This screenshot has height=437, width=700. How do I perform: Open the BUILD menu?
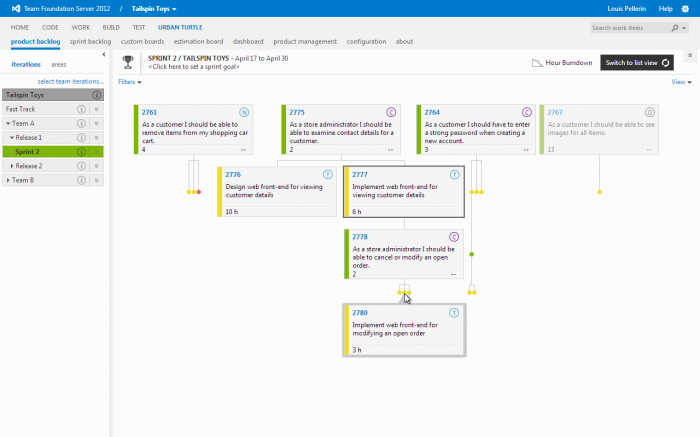point(111,27)
